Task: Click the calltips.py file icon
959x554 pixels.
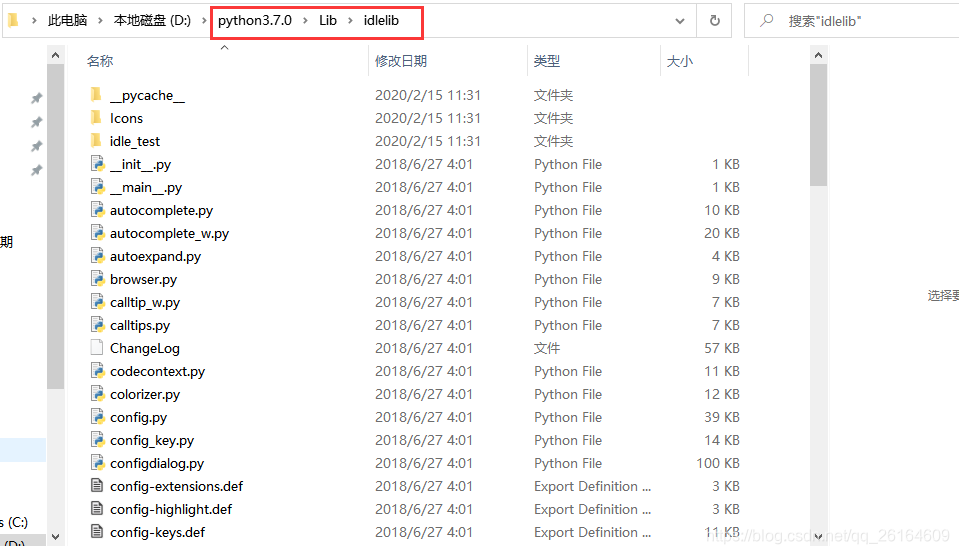Action: 97,325
